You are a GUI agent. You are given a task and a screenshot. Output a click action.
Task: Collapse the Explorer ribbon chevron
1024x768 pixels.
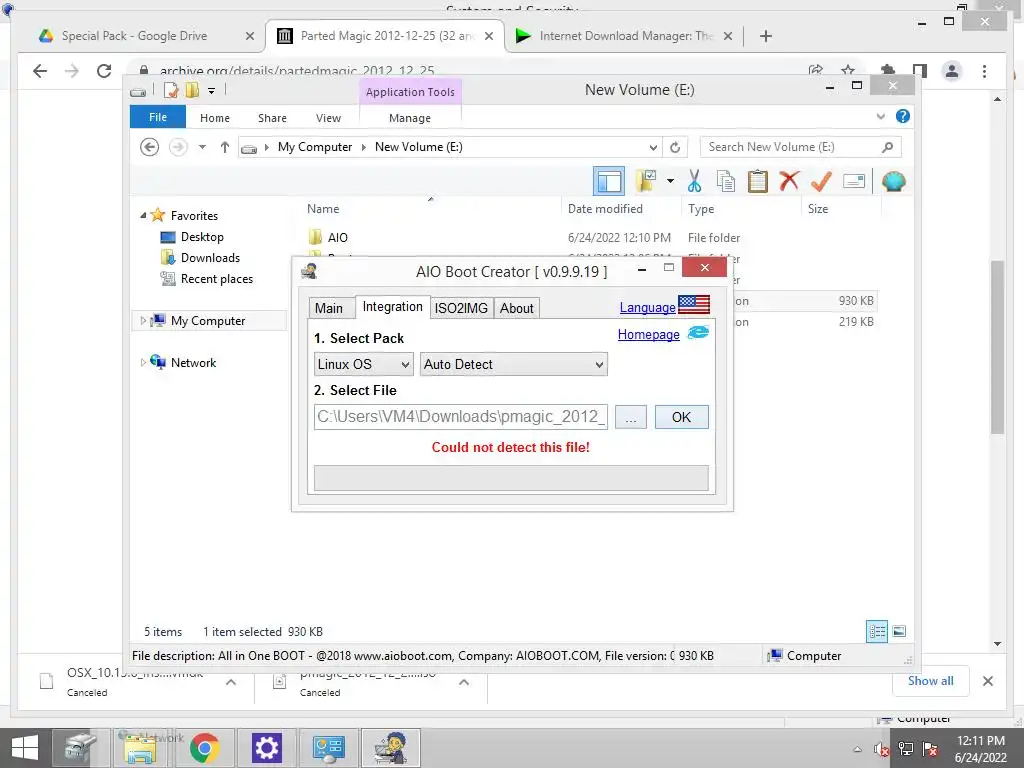(880, 116)
